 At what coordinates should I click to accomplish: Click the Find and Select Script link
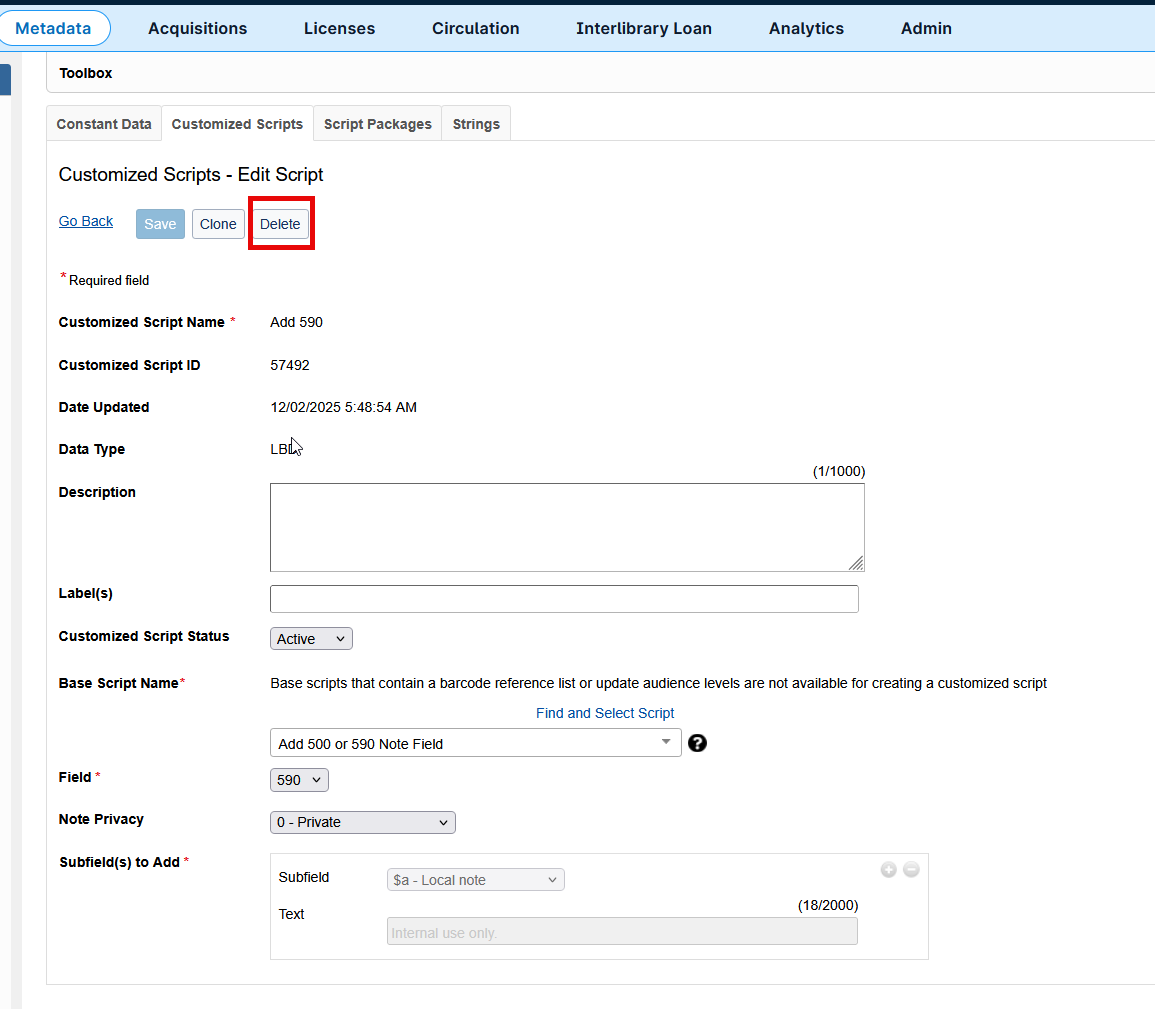point(605,713)
